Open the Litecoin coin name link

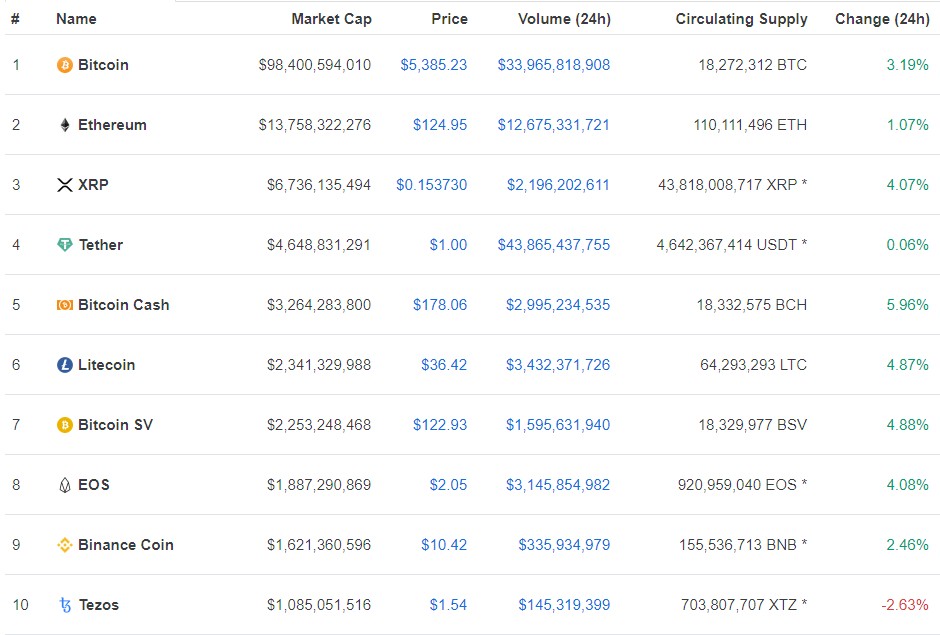click(x=107, y=365)
